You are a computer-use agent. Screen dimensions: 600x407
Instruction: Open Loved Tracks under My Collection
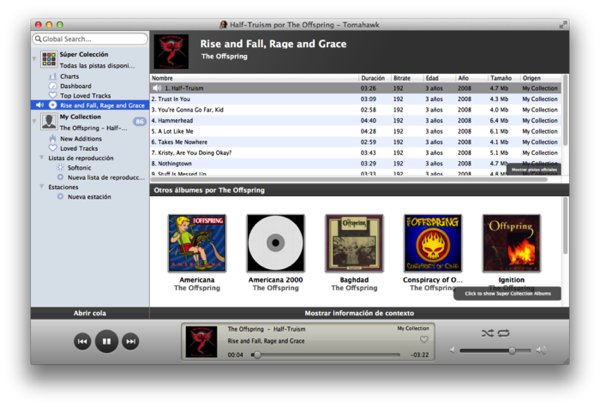coord(79,148)
